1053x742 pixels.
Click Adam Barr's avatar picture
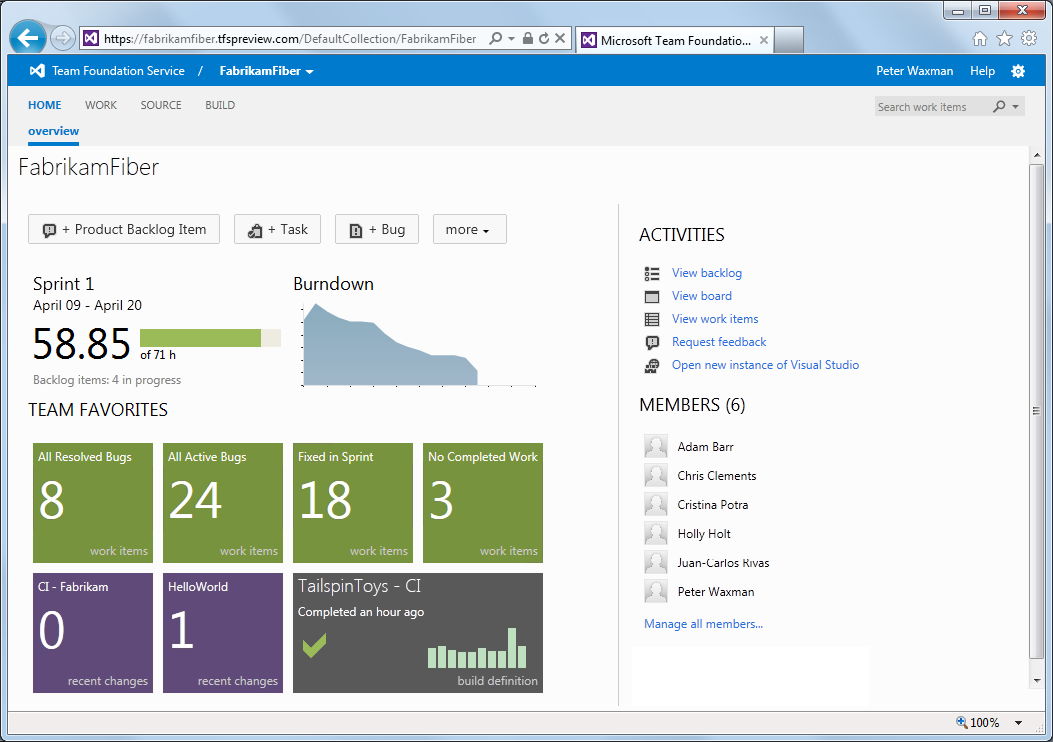click(655, 447)
